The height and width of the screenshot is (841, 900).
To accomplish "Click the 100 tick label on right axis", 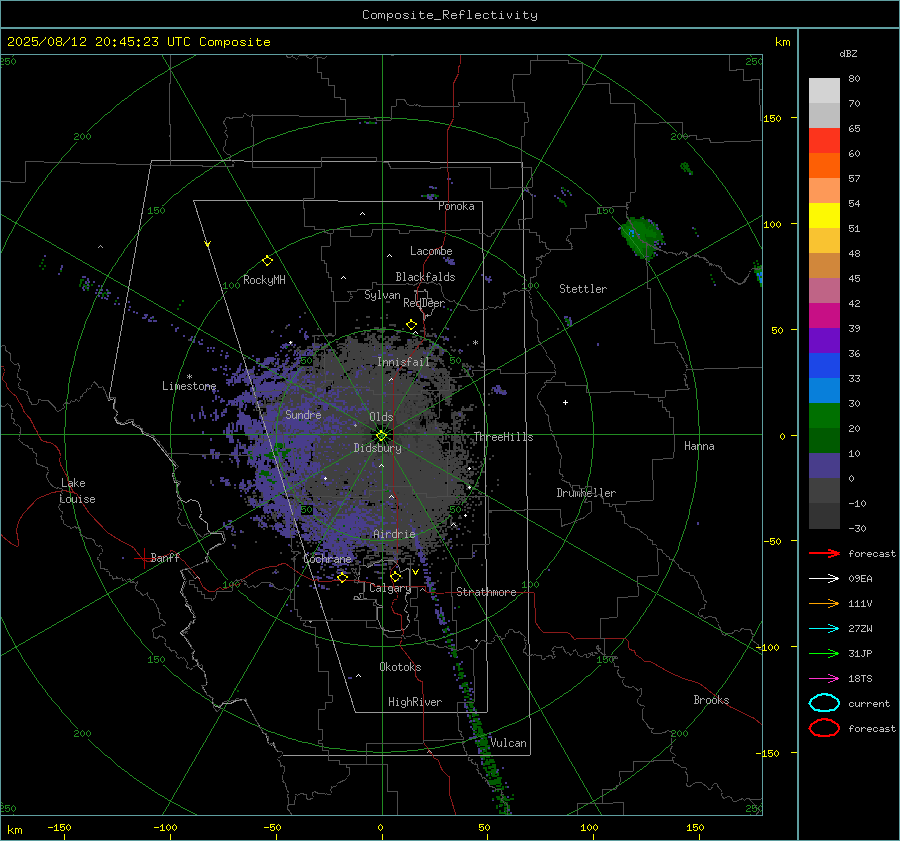I will (772, 224).
